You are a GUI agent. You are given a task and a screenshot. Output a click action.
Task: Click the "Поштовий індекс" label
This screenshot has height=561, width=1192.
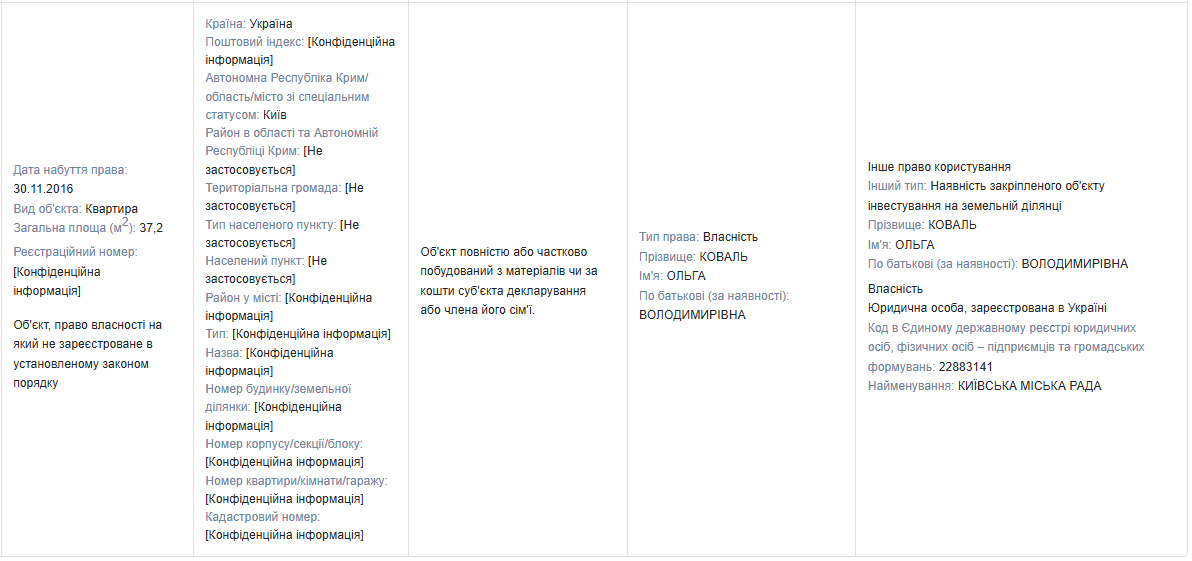(254, 42)
